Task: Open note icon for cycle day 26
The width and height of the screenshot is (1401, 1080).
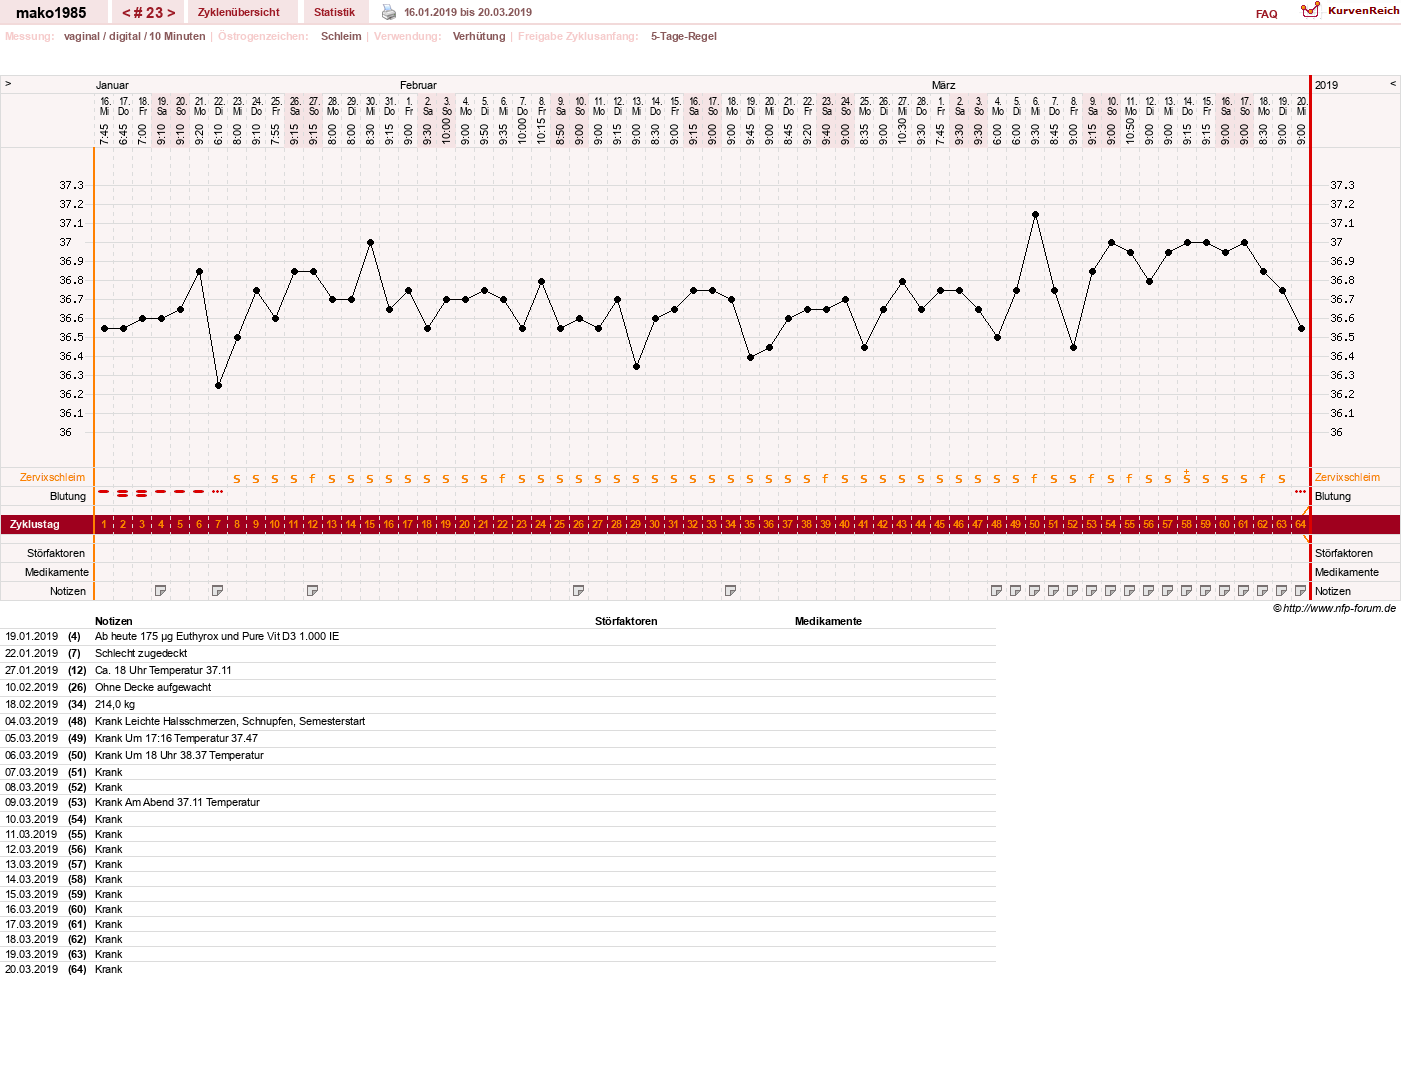Action: click(579, 591)
